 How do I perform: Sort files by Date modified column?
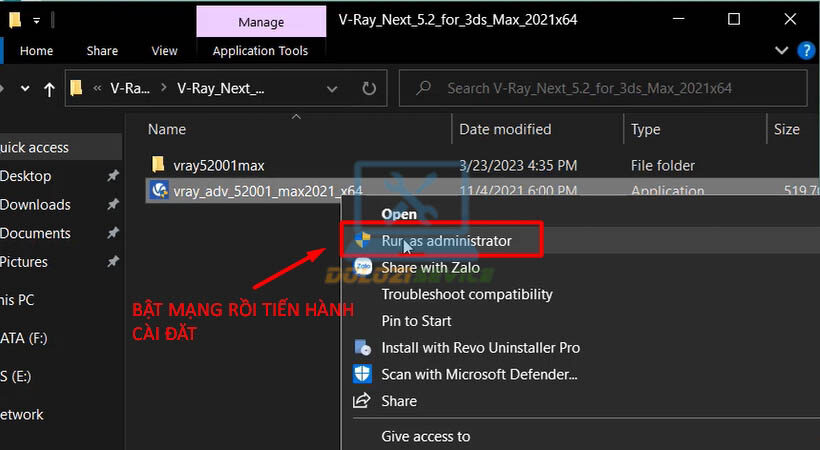(505, 129)
